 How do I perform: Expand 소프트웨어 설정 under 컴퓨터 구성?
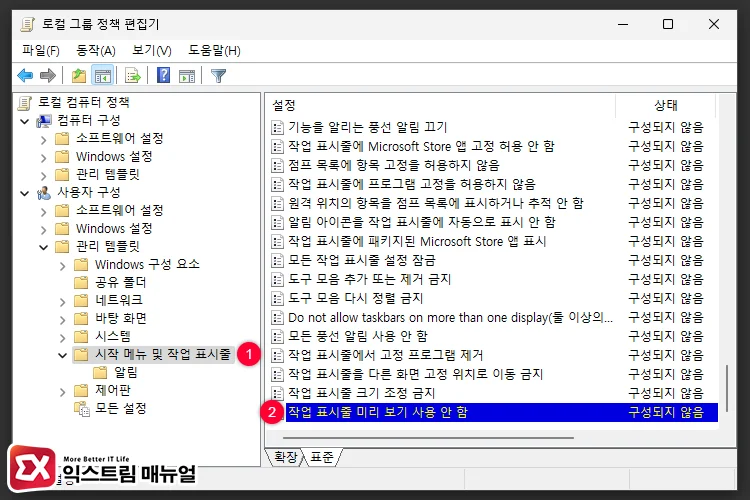(44, 140)
